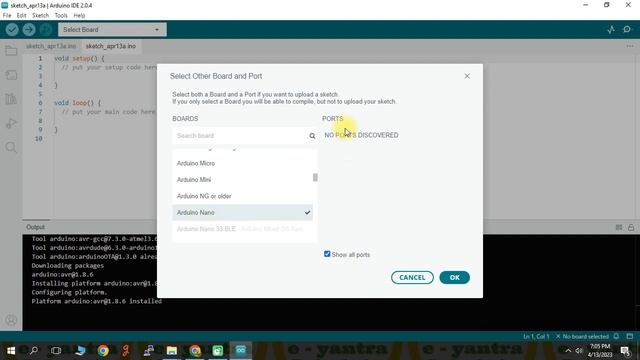
Task: Open the Debug sidebar panel icon
Action: pos(11,123)
